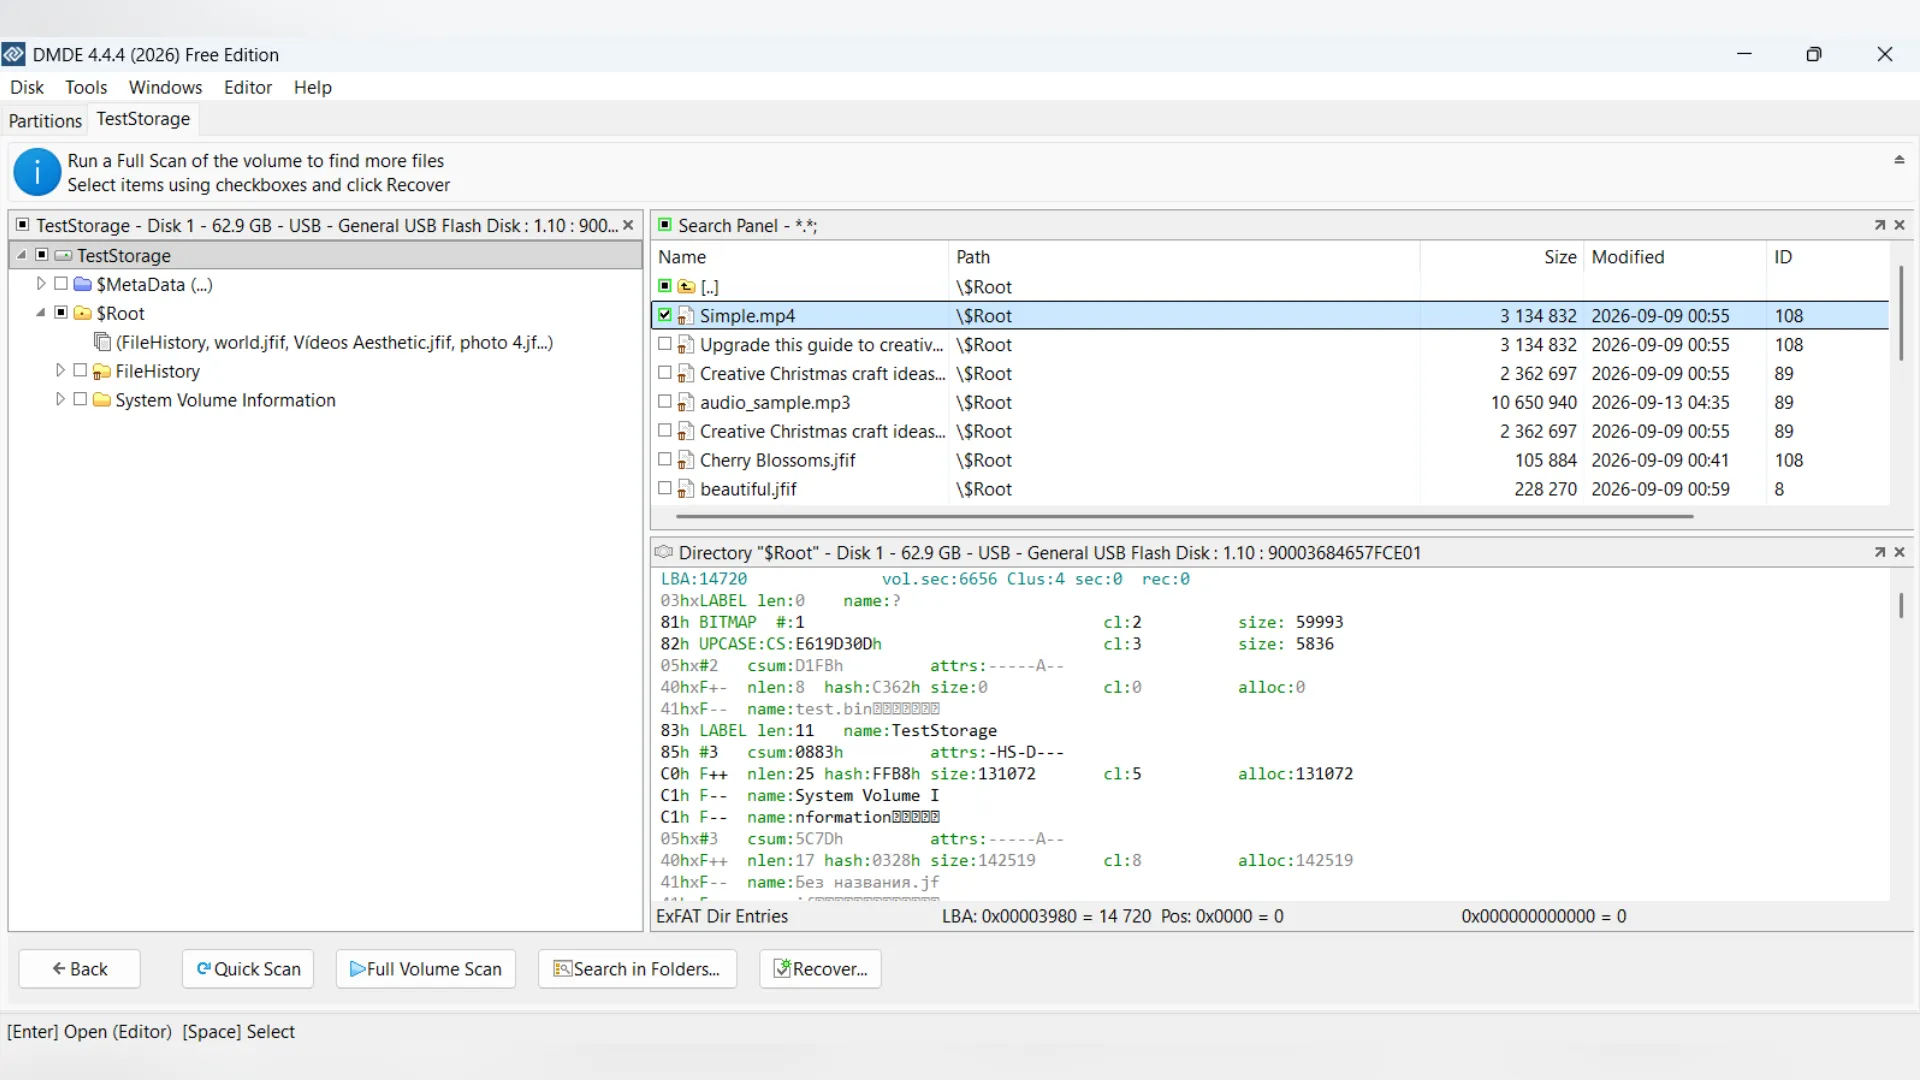Screen dimensions: 1920x1080
Task: Close the Search Panel
Action: (x=1900, y=225)
